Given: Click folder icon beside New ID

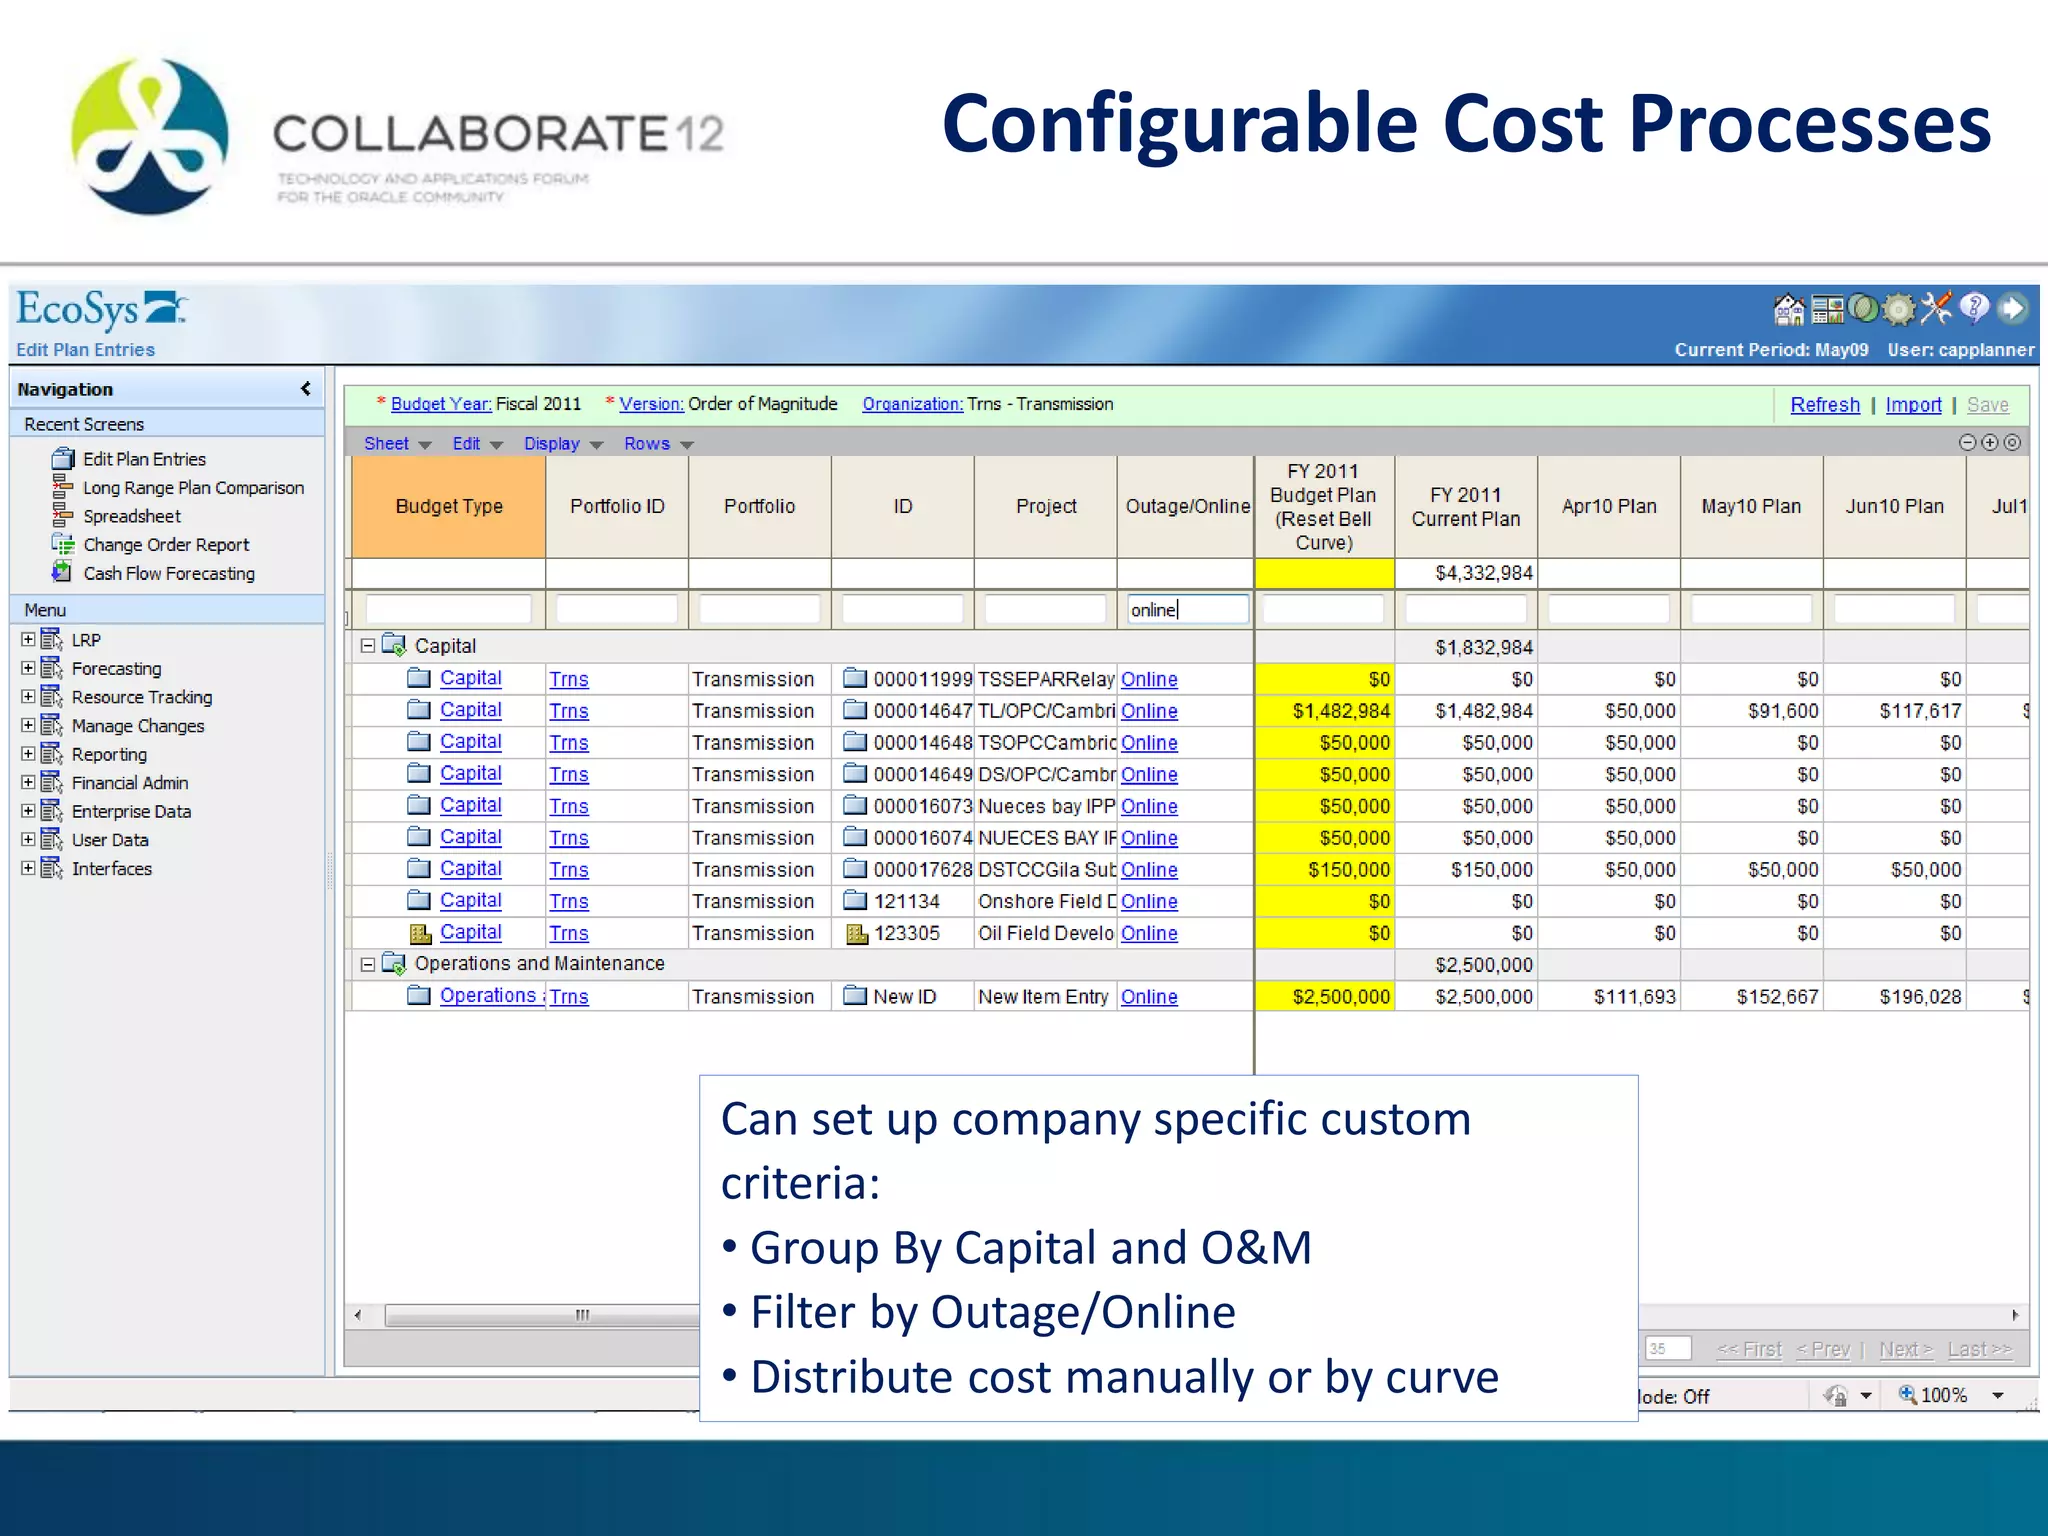Looking at the screenshot, I should (x=855, y=995).
